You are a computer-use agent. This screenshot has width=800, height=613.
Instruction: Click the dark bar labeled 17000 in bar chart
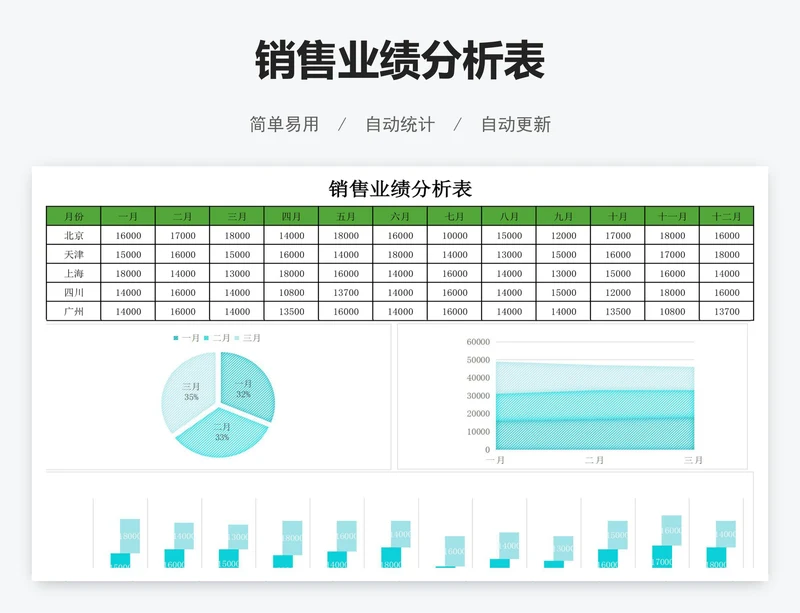662,556
